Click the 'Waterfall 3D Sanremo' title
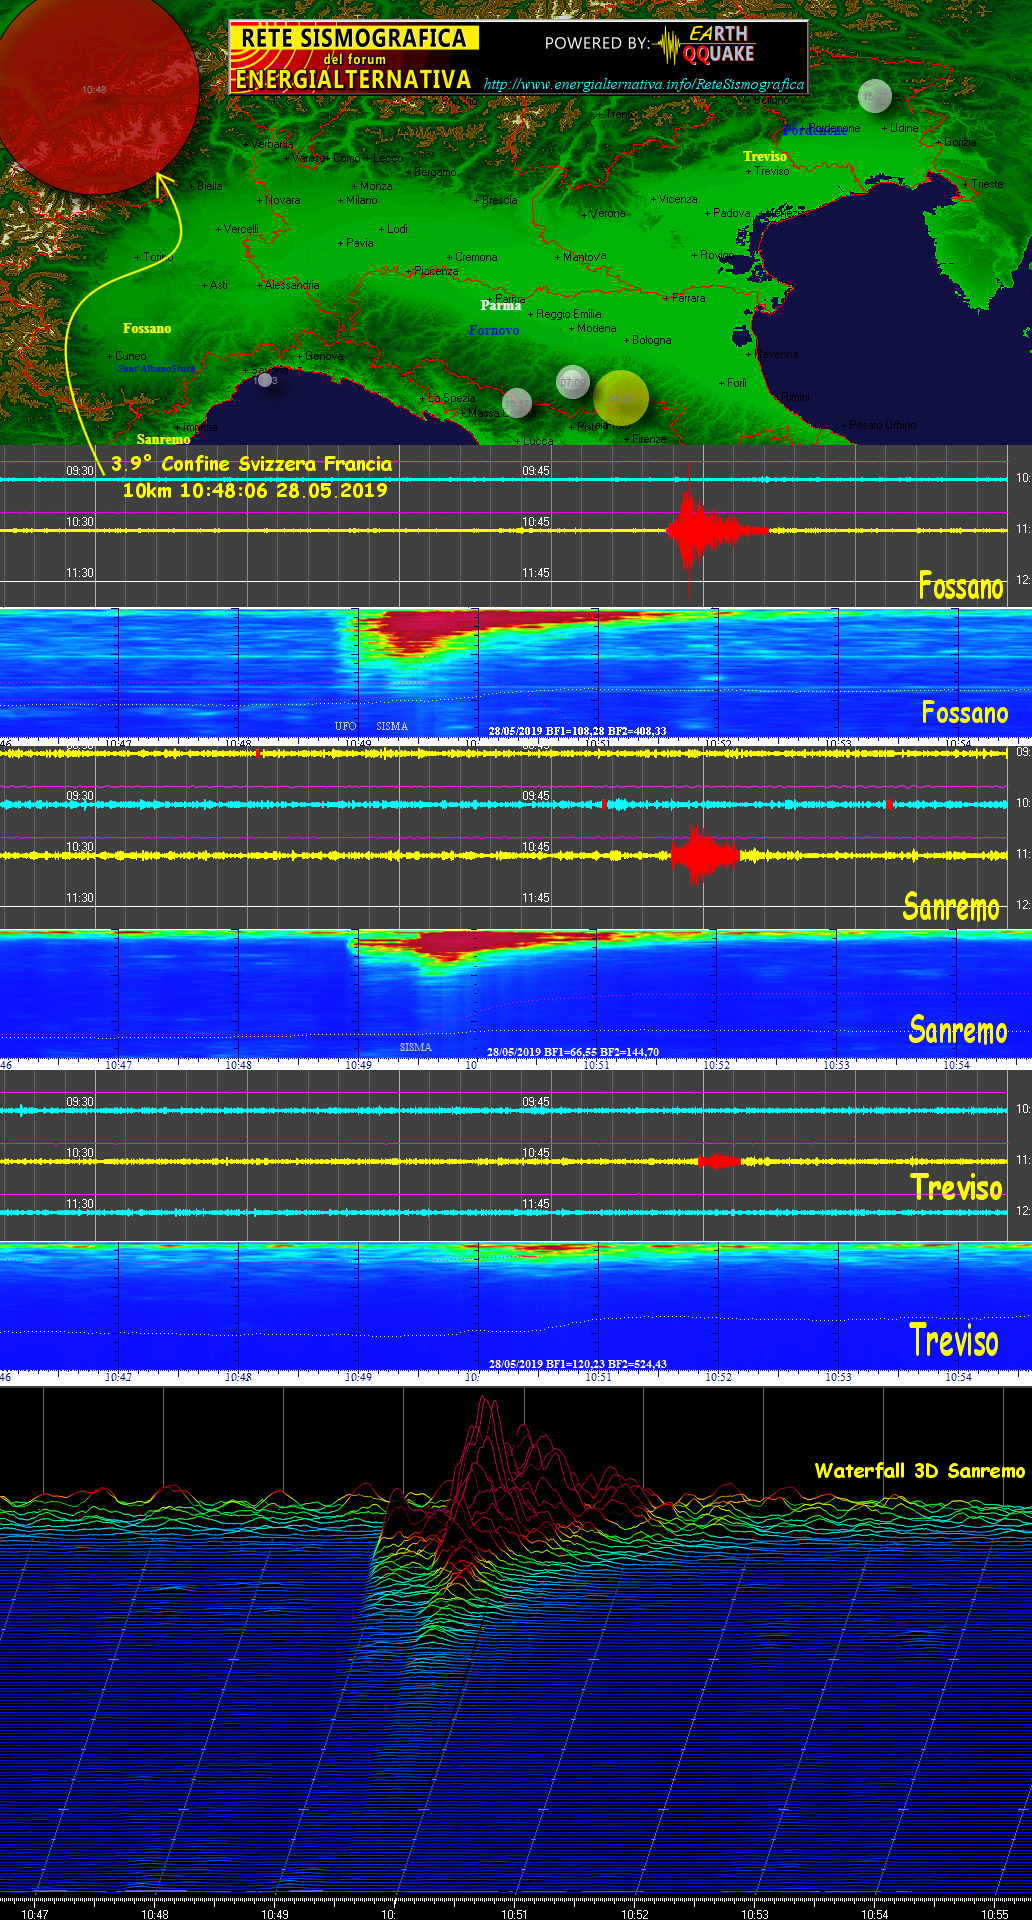1032x1920 pixels. (x=920, y=1471)
